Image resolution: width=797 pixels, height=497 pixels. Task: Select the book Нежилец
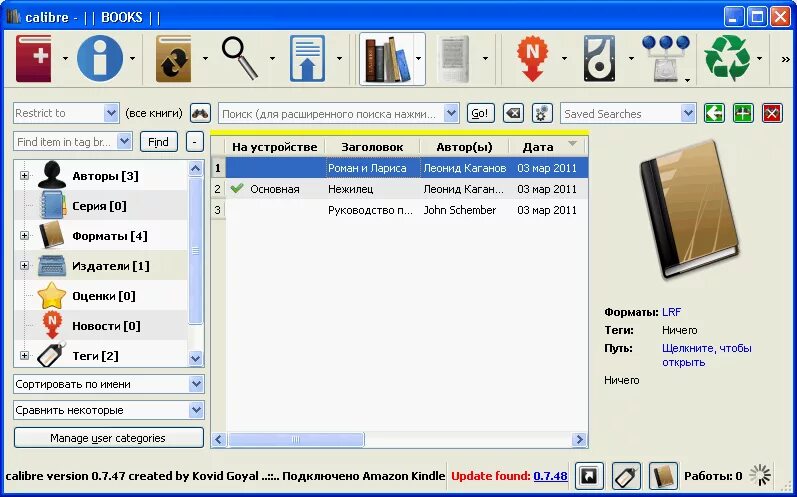click(x=350, y=189)
